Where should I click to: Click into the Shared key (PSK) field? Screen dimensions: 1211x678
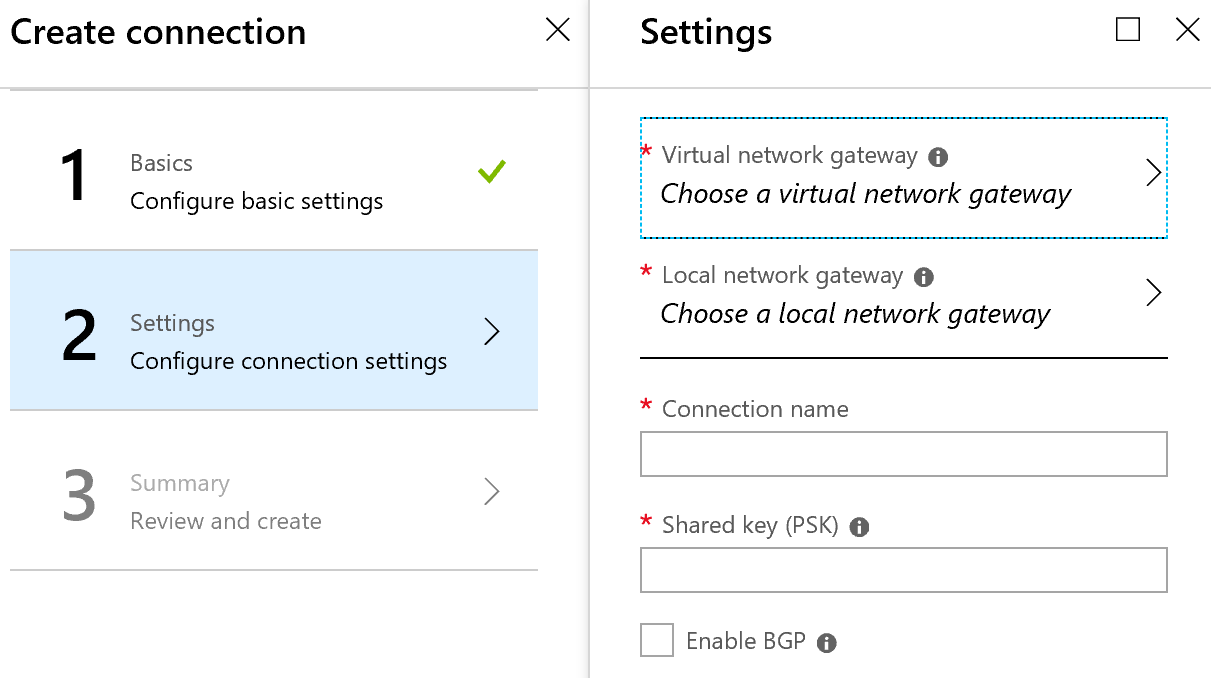[903, 570]
